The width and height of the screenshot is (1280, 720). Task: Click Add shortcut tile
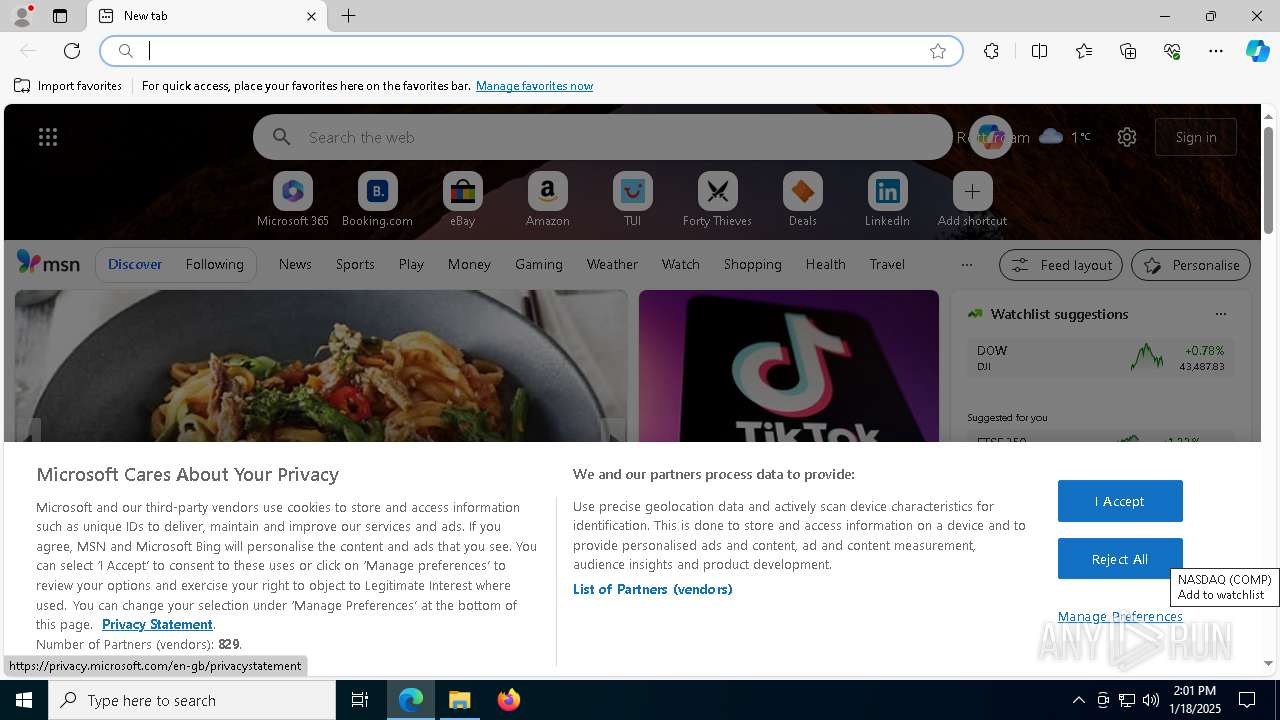click(x=972, y=200)
